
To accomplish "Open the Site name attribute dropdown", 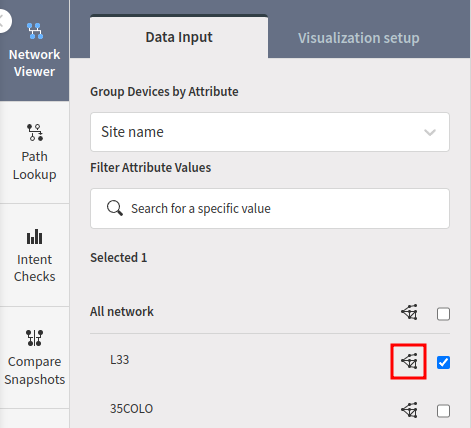I will (270, 132).
